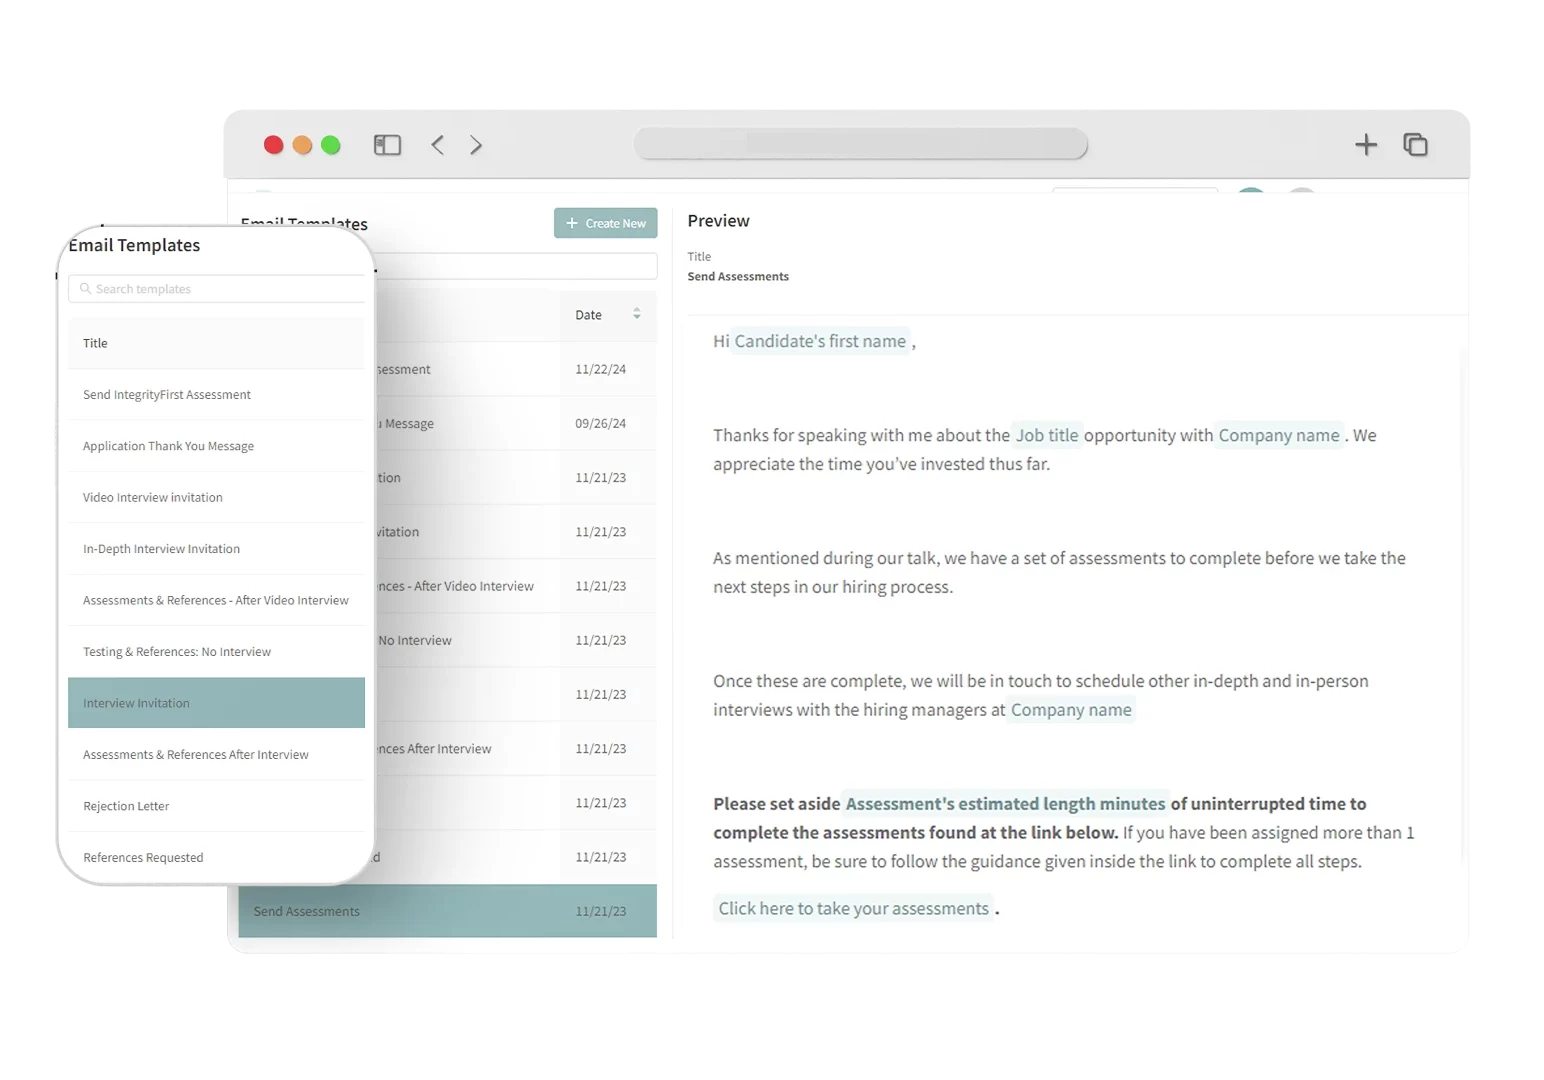
Task: Click the magnifier icon in the template search field
Action: [x=84, y=289]
